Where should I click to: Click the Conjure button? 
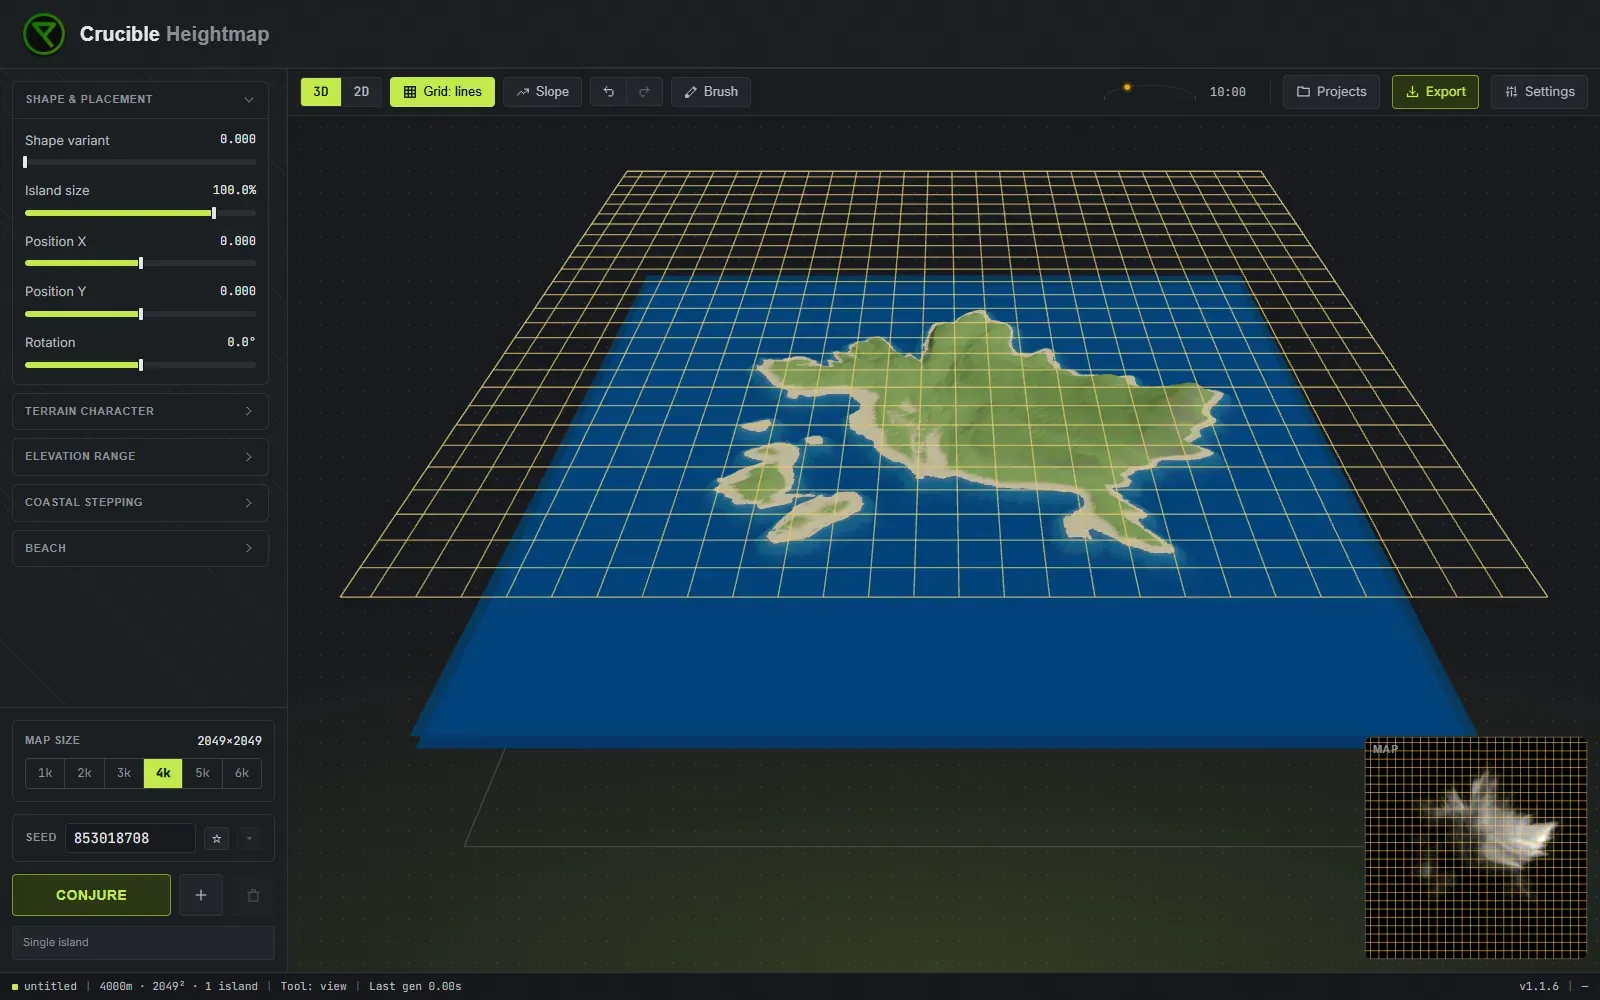(x=91, y=895)
